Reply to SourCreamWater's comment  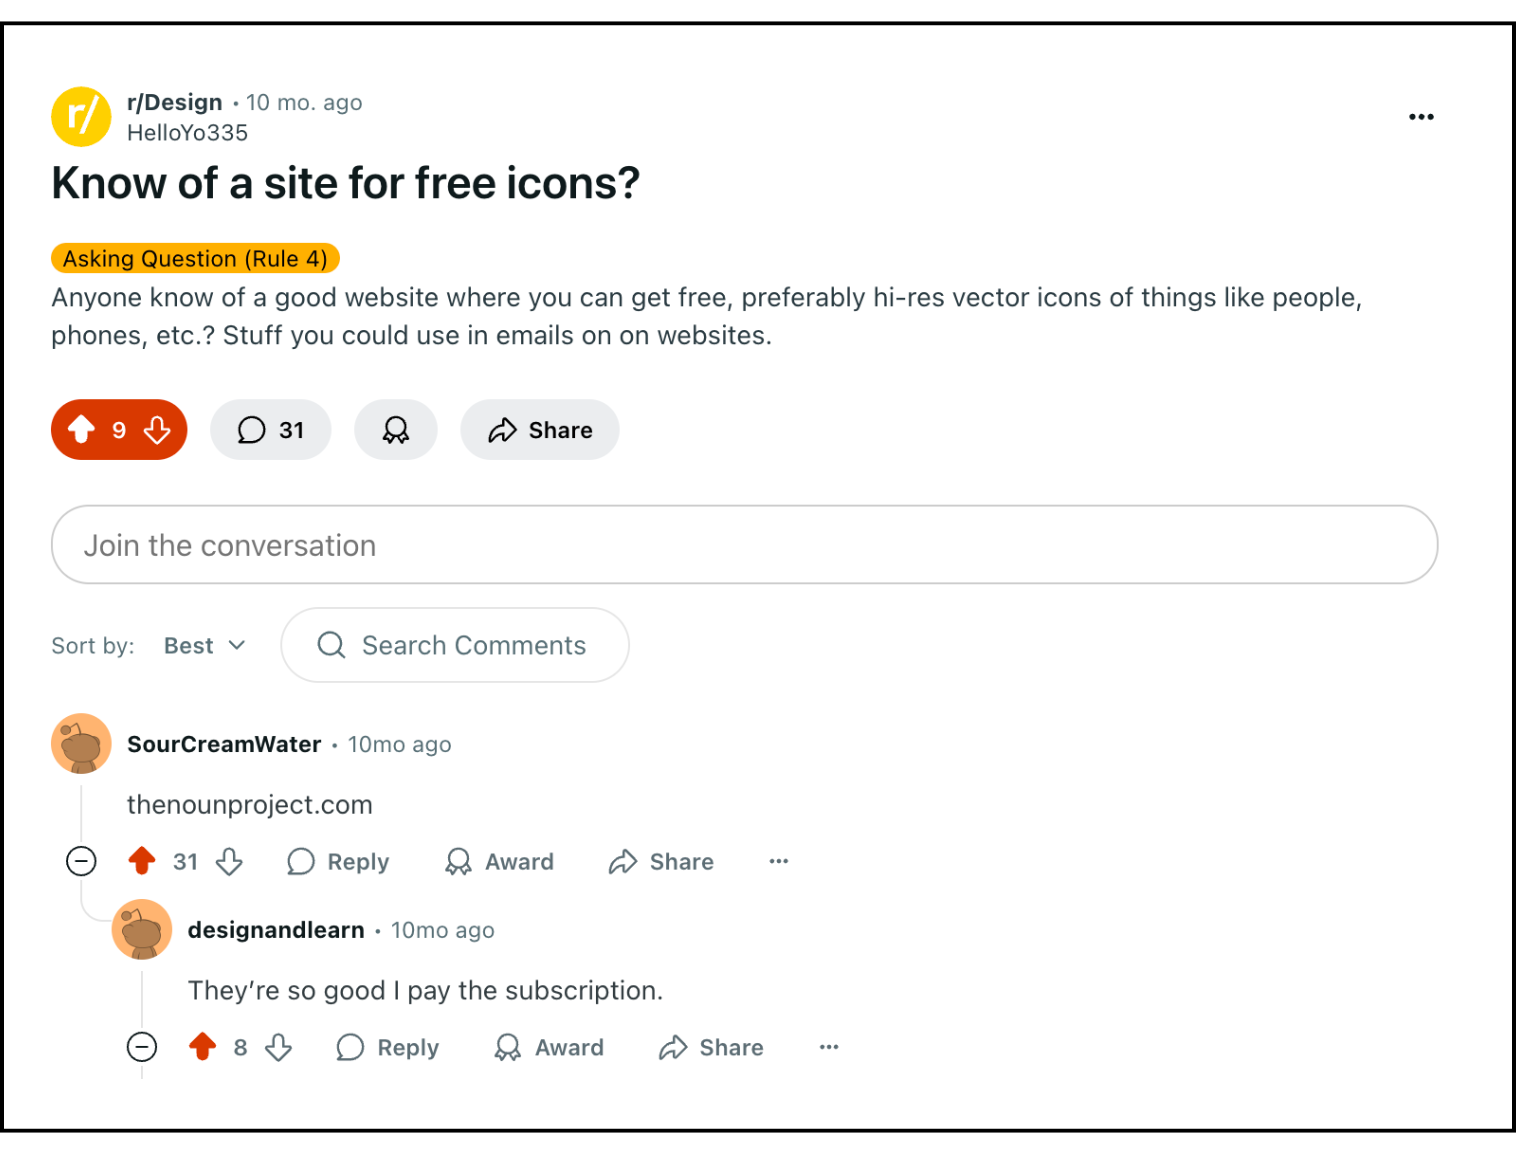pyautogui.click(x=338, y=861)
